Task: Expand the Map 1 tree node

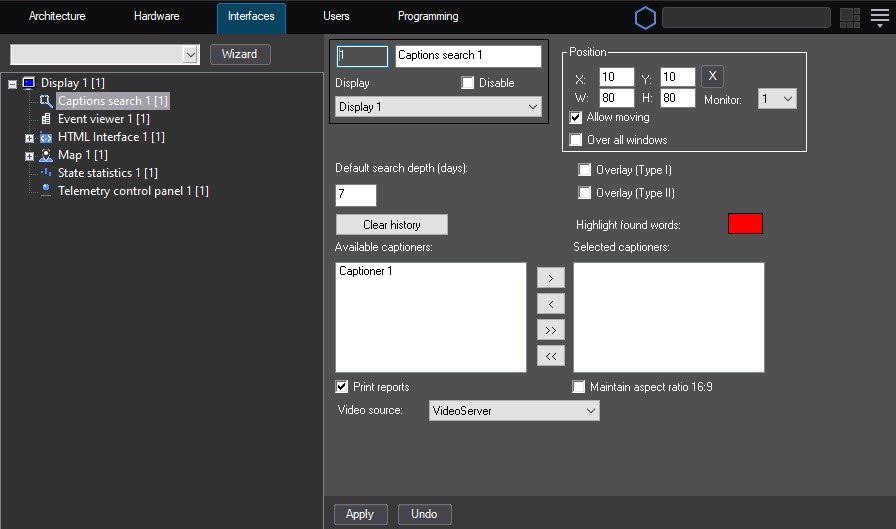Action: pyautogui.click(x=30, y=155)
